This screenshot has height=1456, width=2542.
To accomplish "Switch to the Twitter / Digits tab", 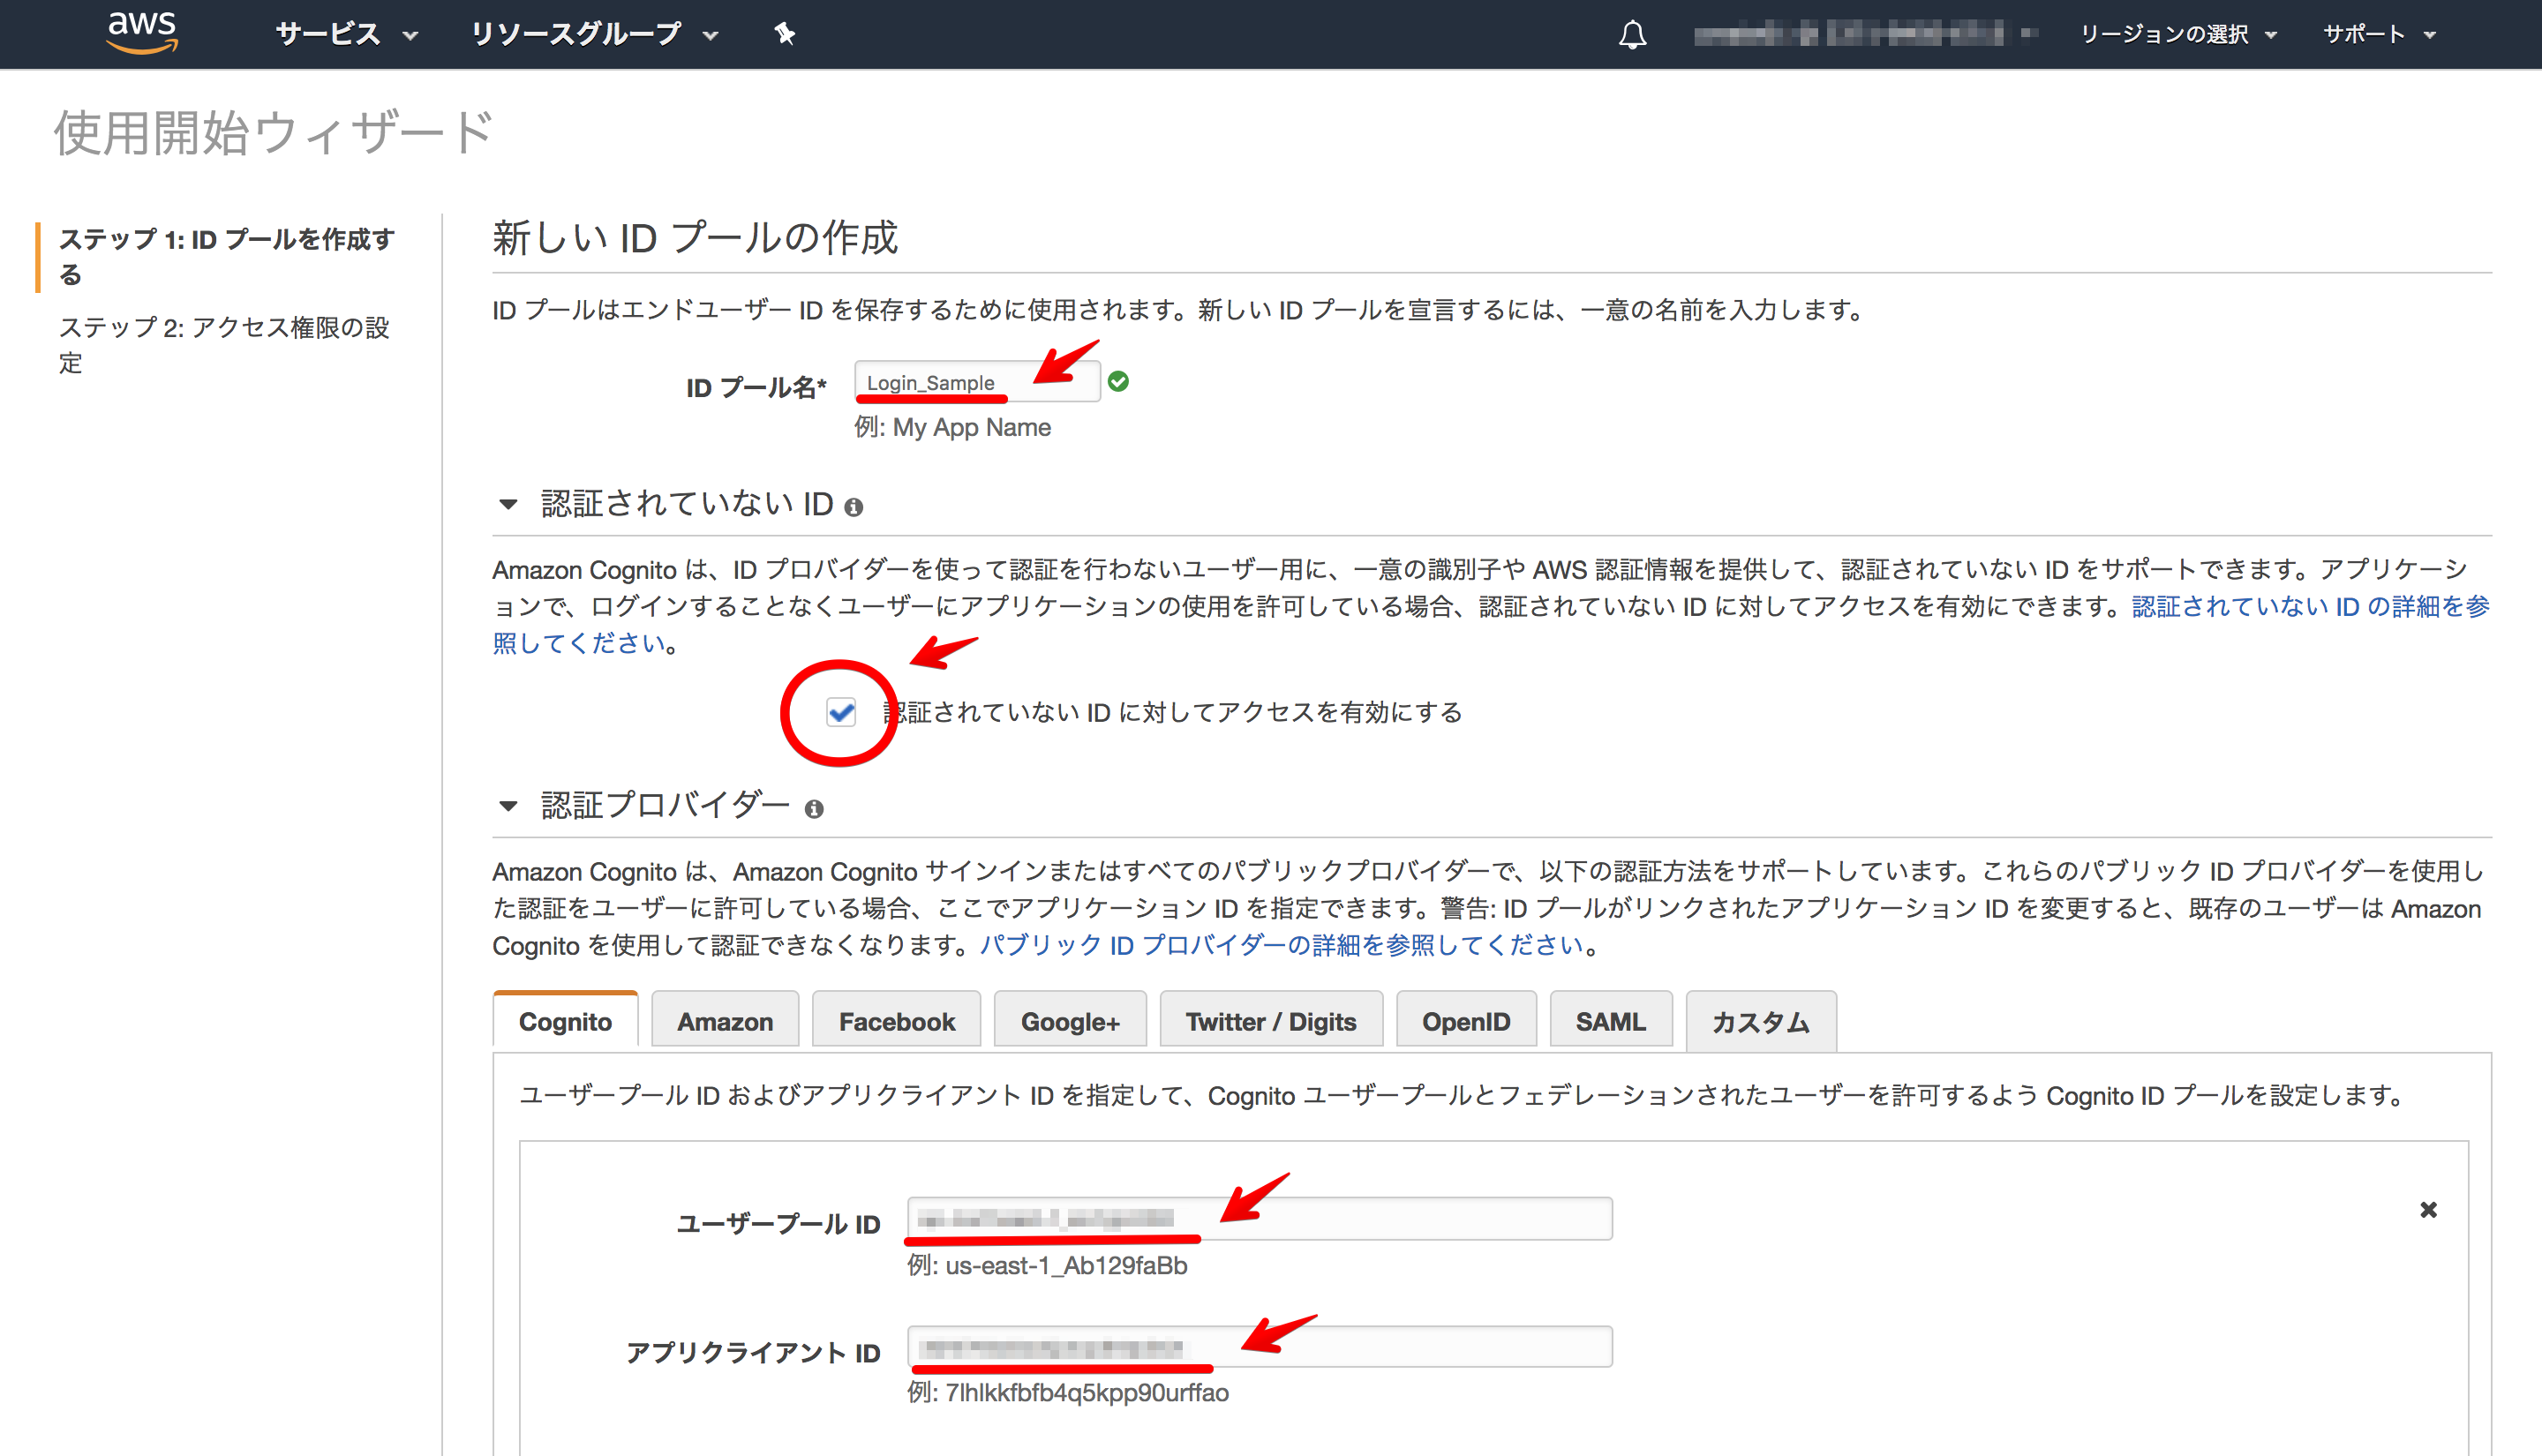I will click(1271, 1021).
